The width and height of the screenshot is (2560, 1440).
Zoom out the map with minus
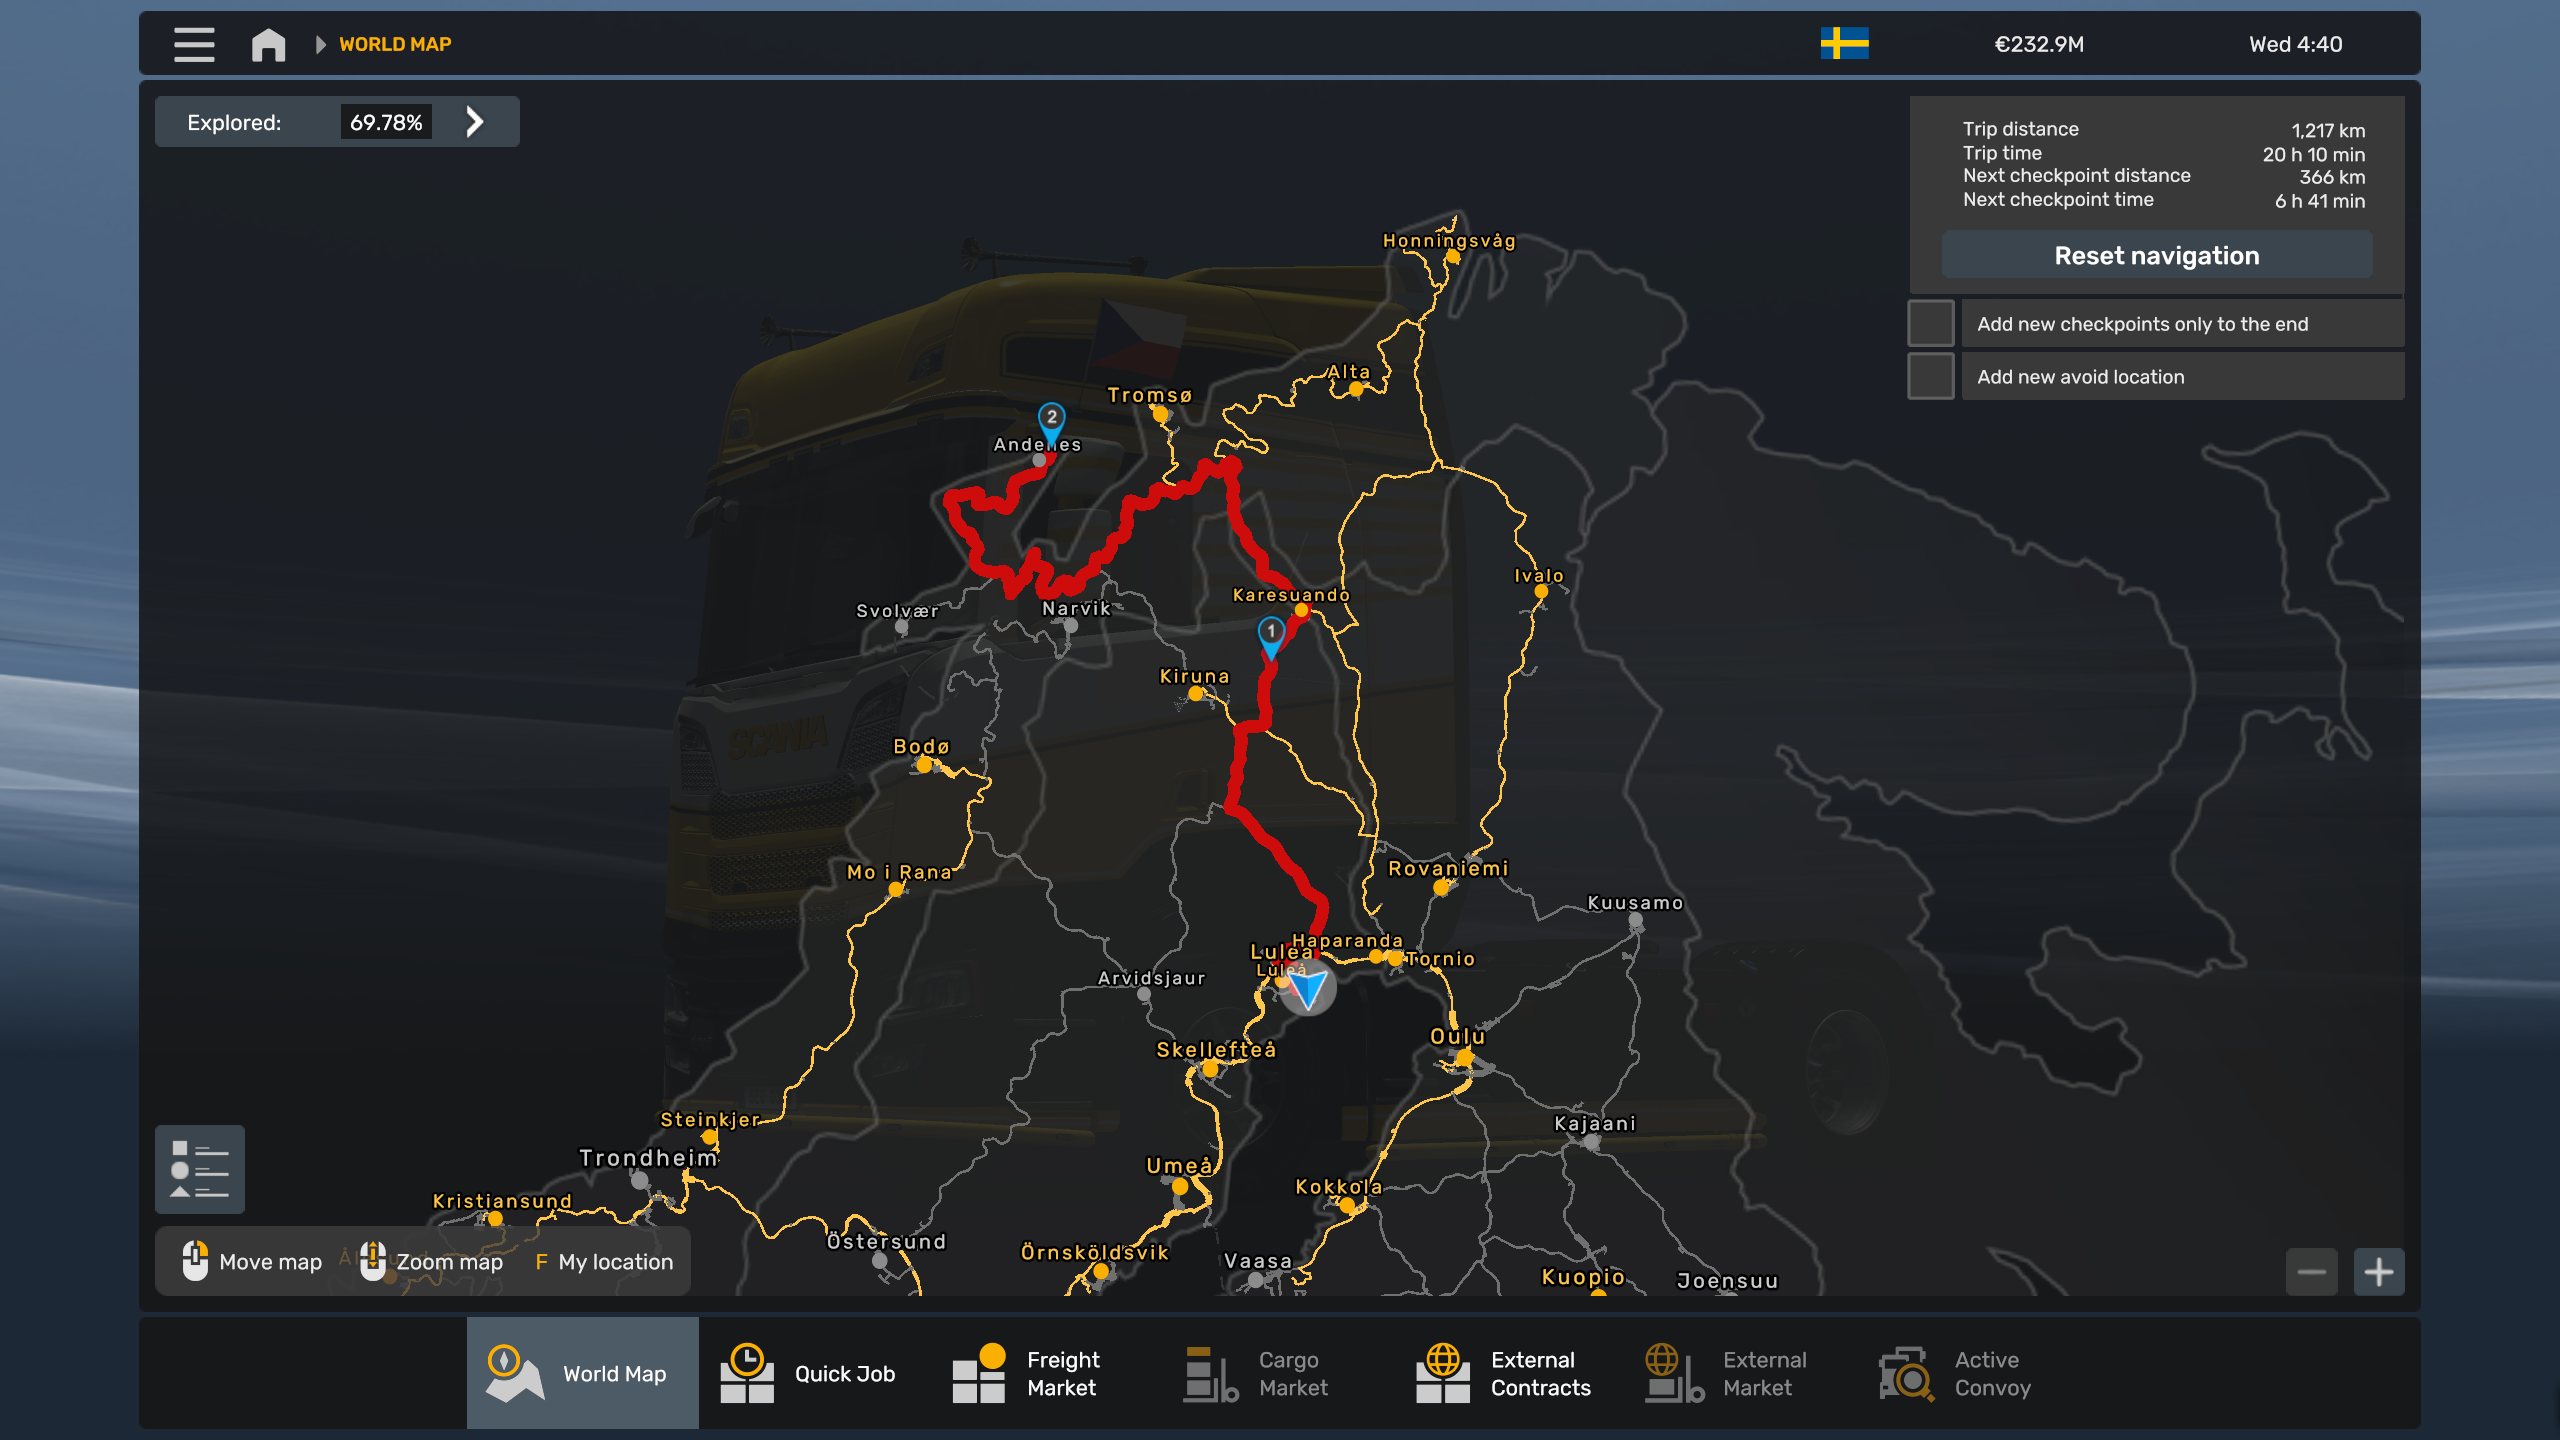tap(2311, 1272)
